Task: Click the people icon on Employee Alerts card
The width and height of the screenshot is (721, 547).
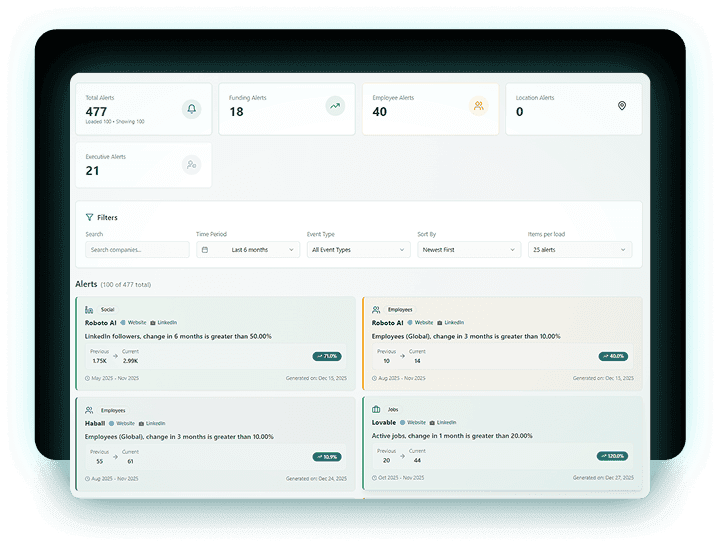Action: (x=478, y=105)
